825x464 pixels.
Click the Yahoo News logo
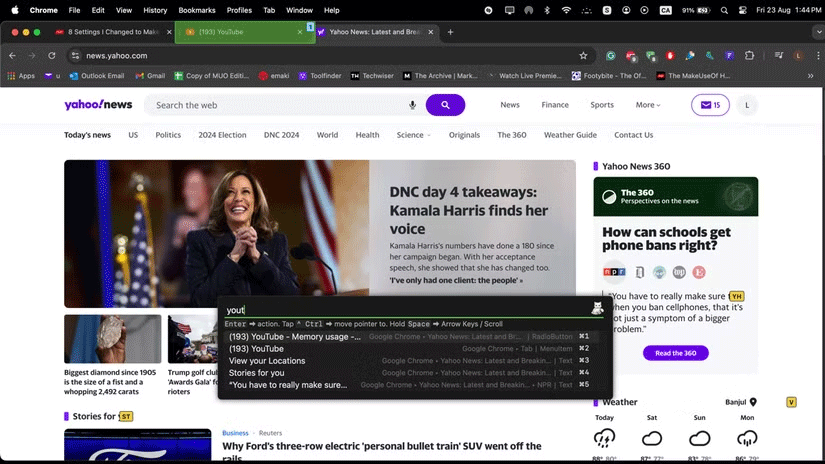point(98,105)
